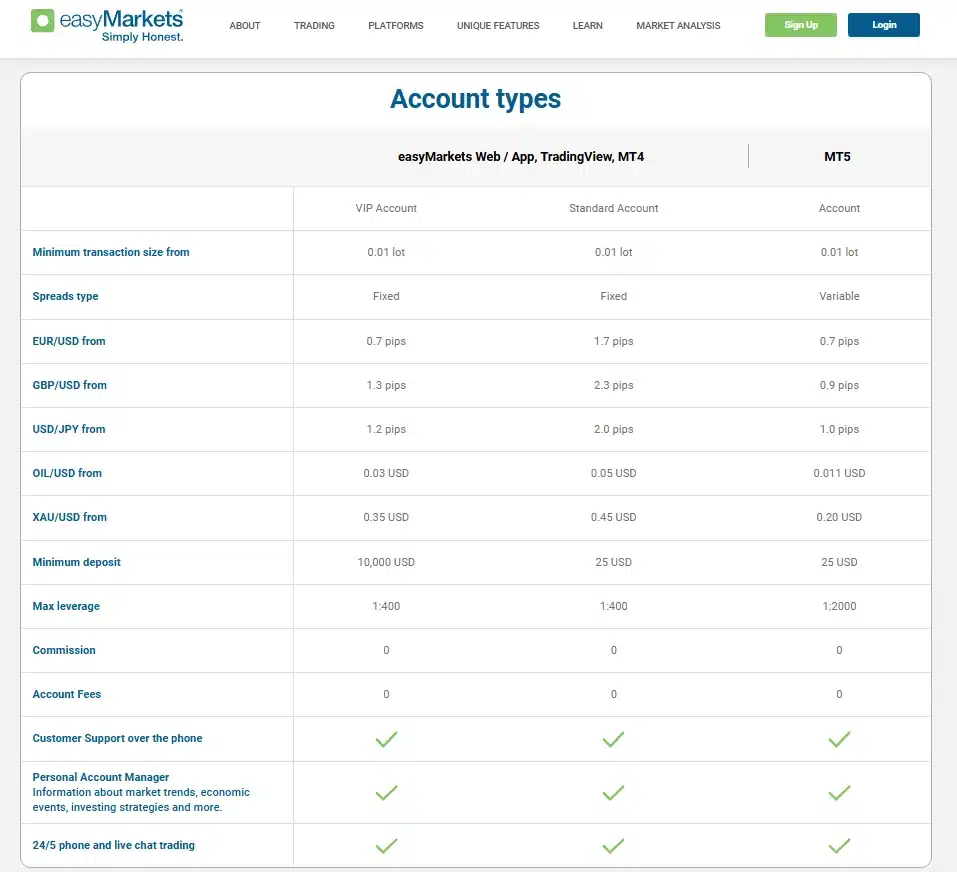The image size is (957, 872).
Task: Click Customer Support over the phone label
Action: pyautogui.click(x=117, y=738)
